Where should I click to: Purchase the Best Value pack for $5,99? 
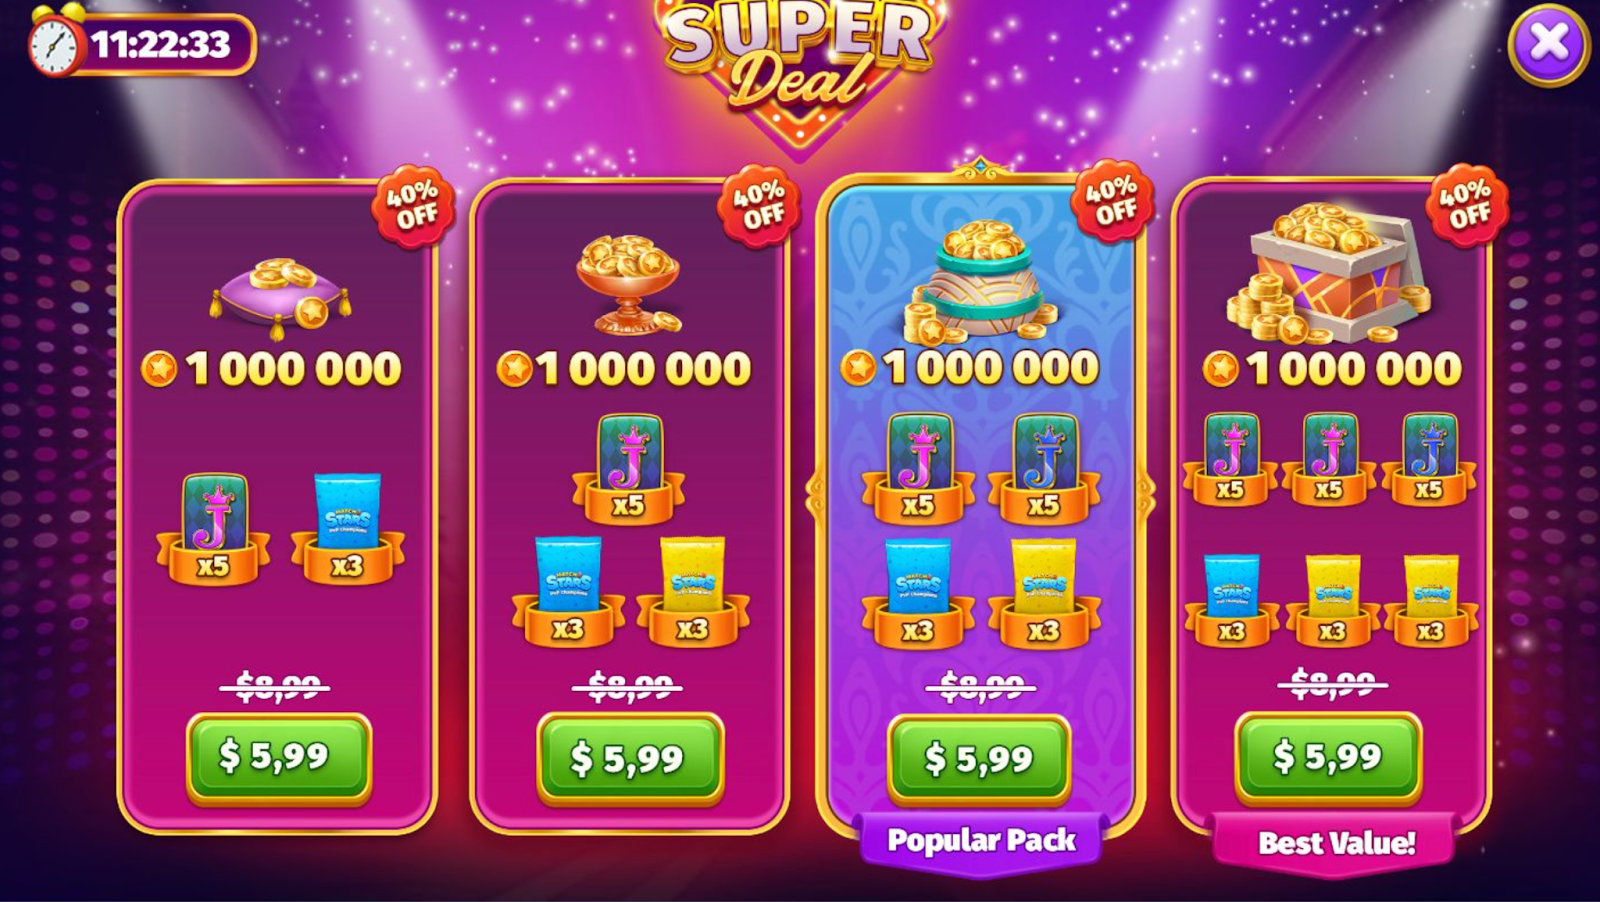[1328, 758]
